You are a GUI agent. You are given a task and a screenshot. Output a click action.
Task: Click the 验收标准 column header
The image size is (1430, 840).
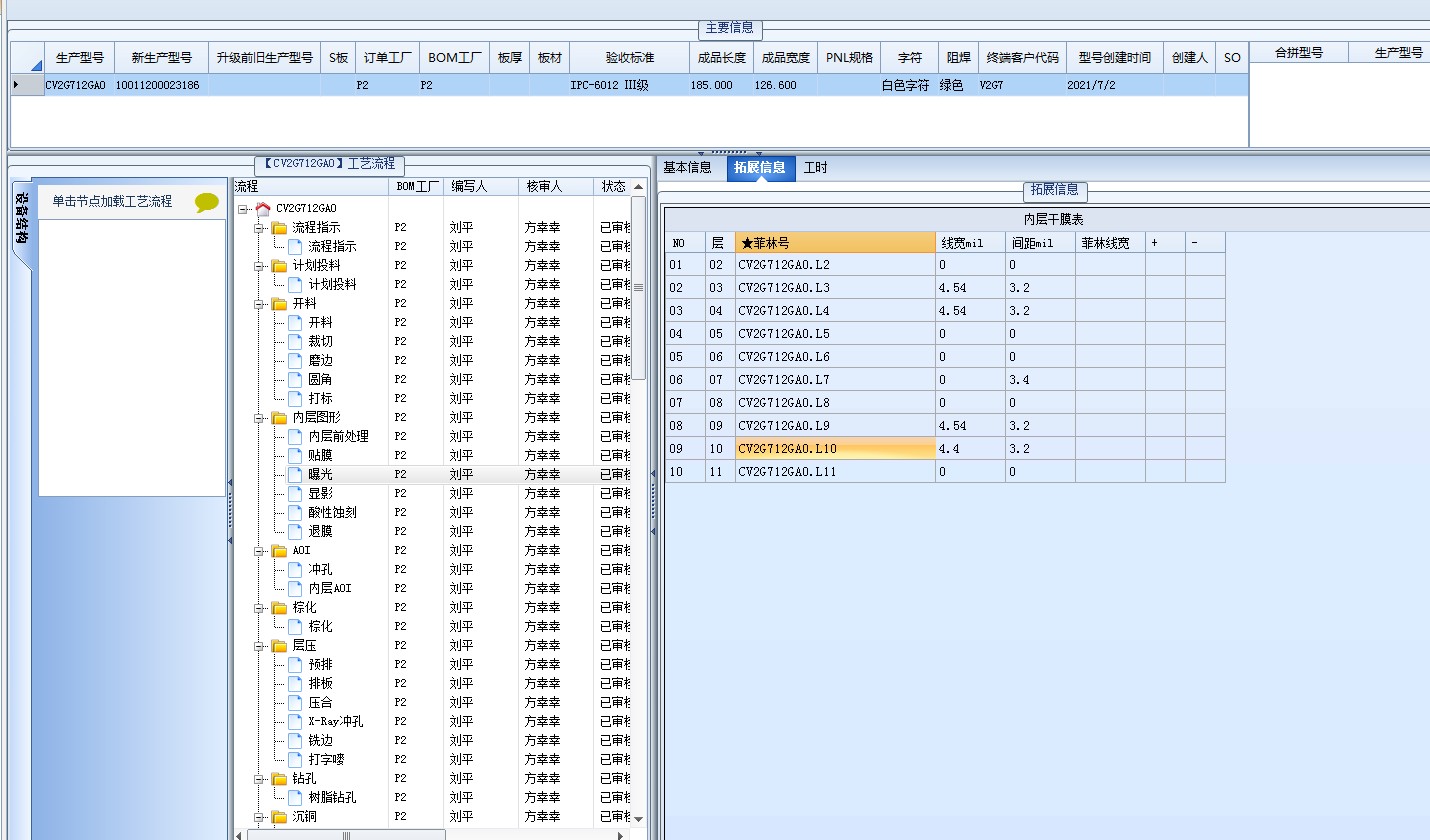click(629, 58)
